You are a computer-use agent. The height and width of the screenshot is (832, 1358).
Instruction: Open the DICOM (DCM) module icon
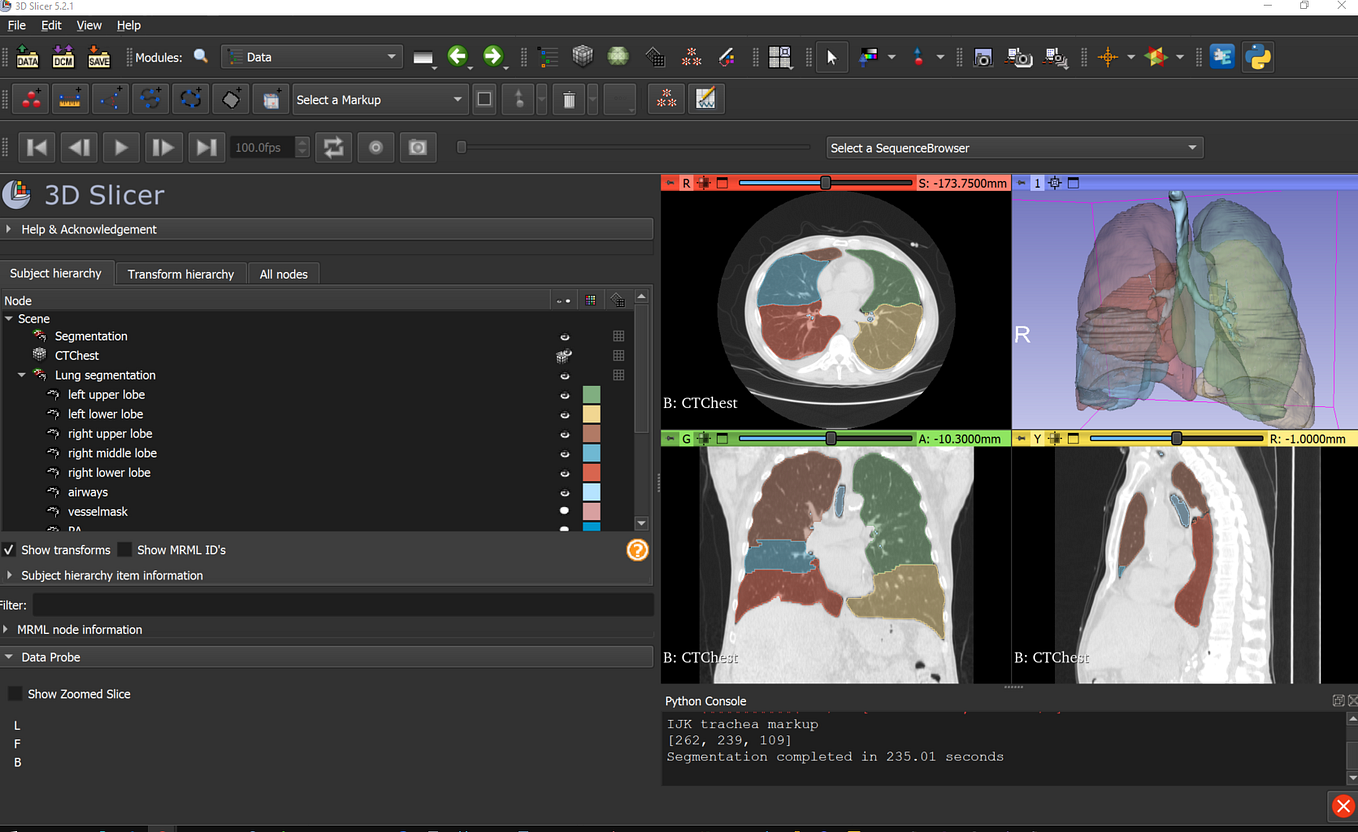click(62, 57)
